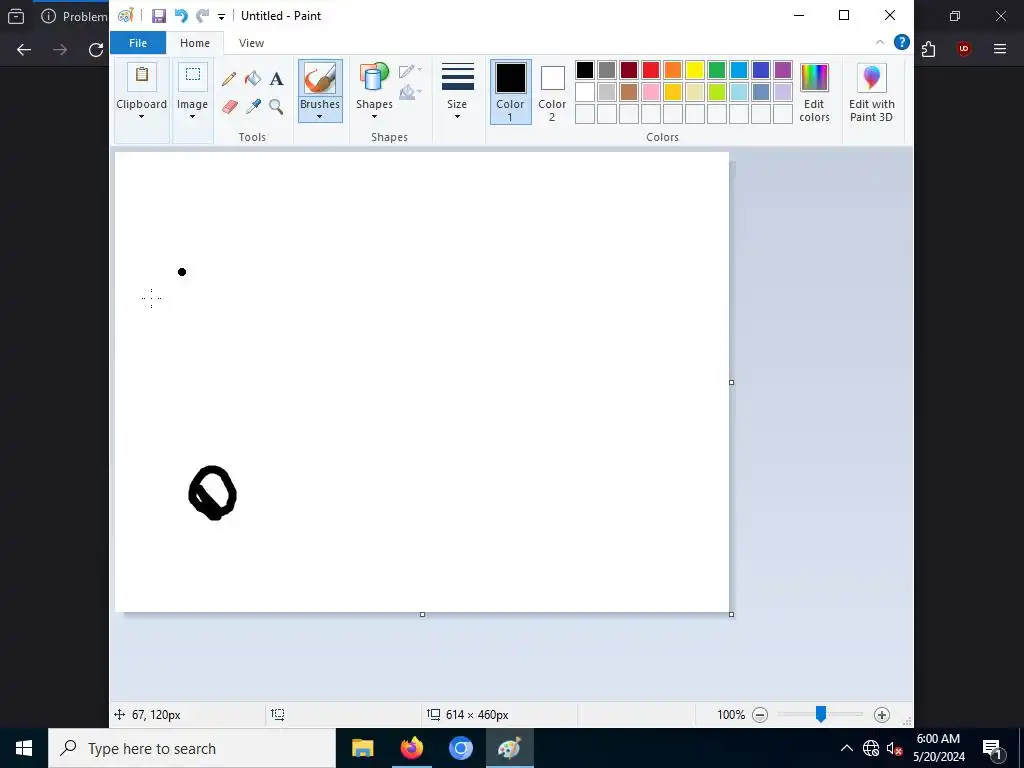Click the canvas bottom-right corner resize handle
The width and height of the screenshot is (1024, 768).
pyautogui.click(x=731, y=615)
